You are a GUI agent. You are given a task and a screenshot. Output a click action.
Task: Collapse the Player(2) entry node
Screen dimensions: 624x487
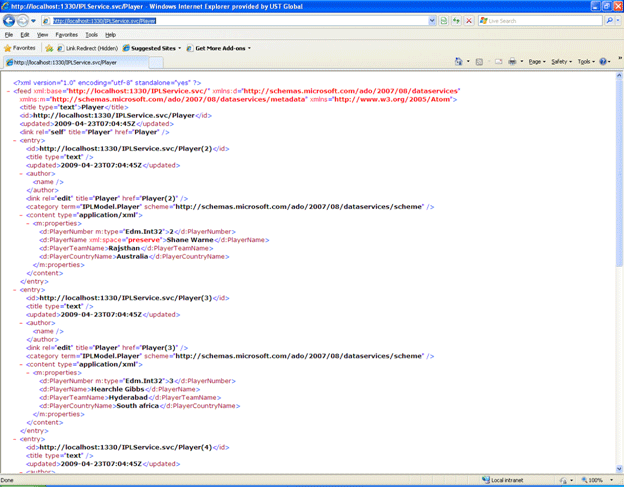click(x=15, y=140)
